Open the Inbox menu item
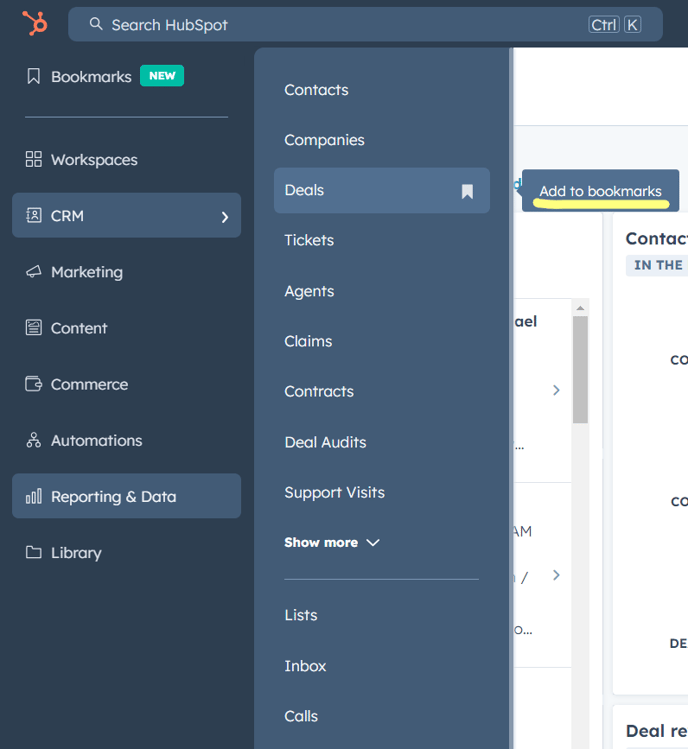Viewport: 688px width, 749px height. [305, 666]
